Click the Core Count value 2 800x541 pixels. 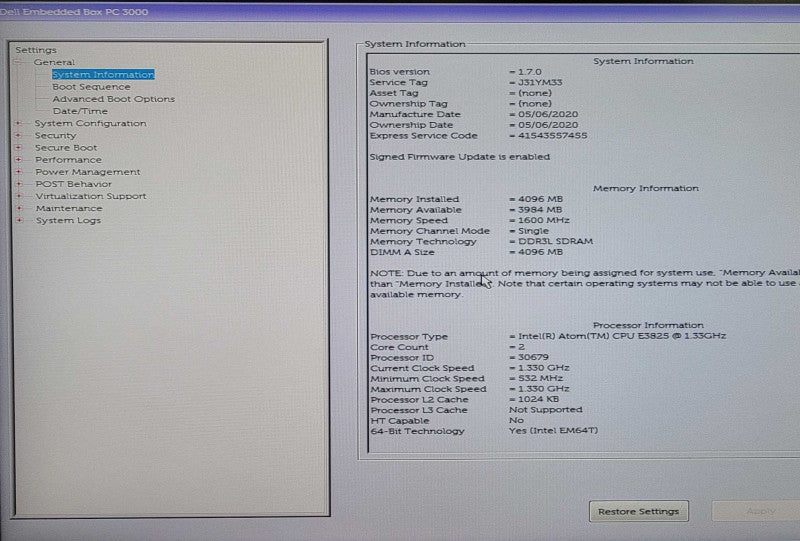[521, 347]
